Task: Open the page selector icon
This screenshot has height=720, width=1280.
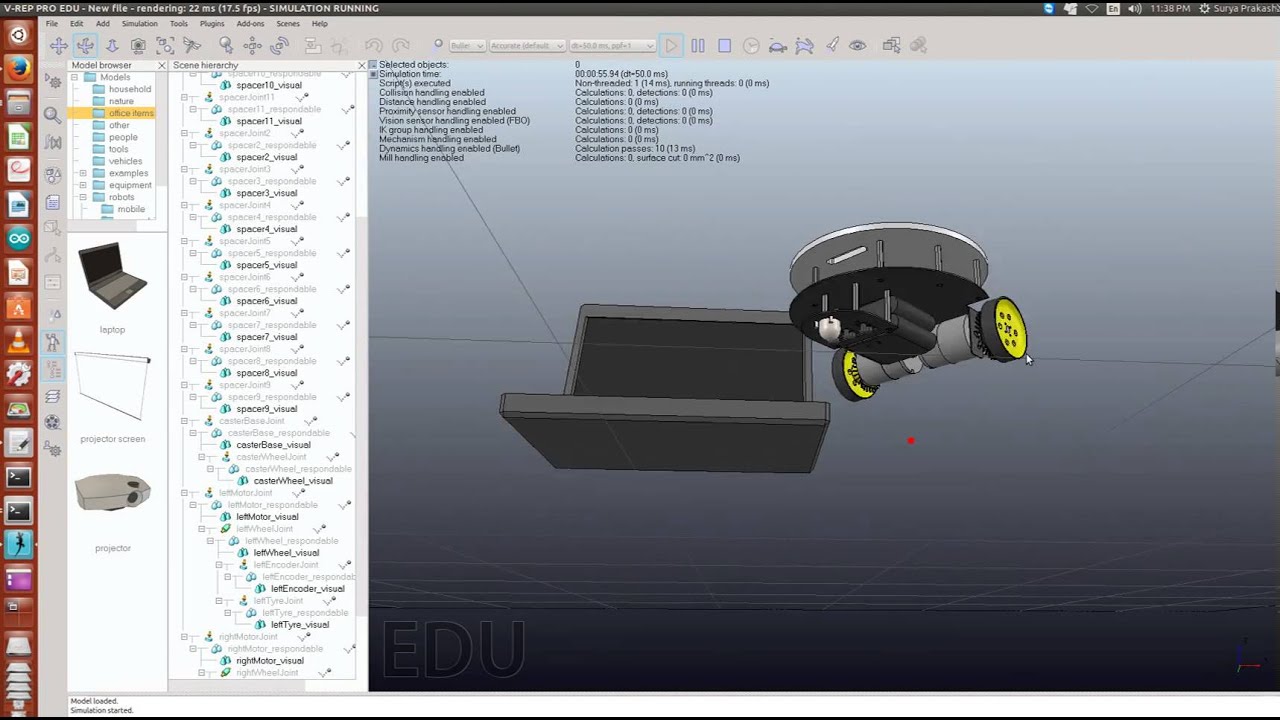Action: coord(891,45)
